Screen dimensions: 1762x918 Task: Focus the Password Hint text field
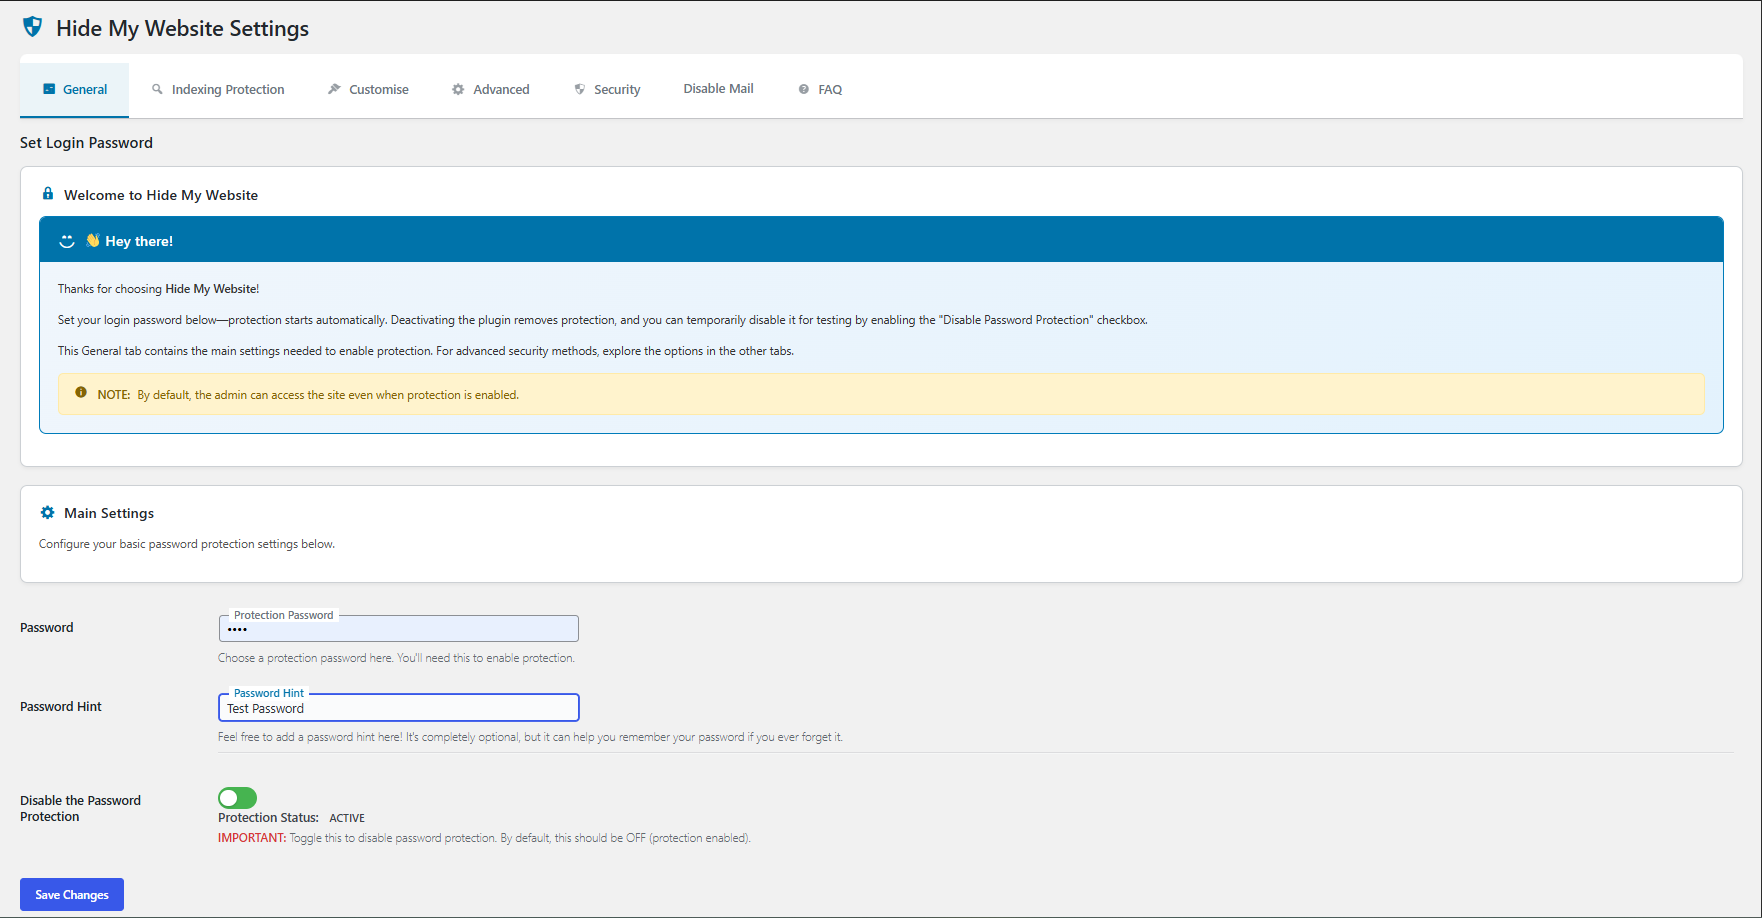point(398,708)
